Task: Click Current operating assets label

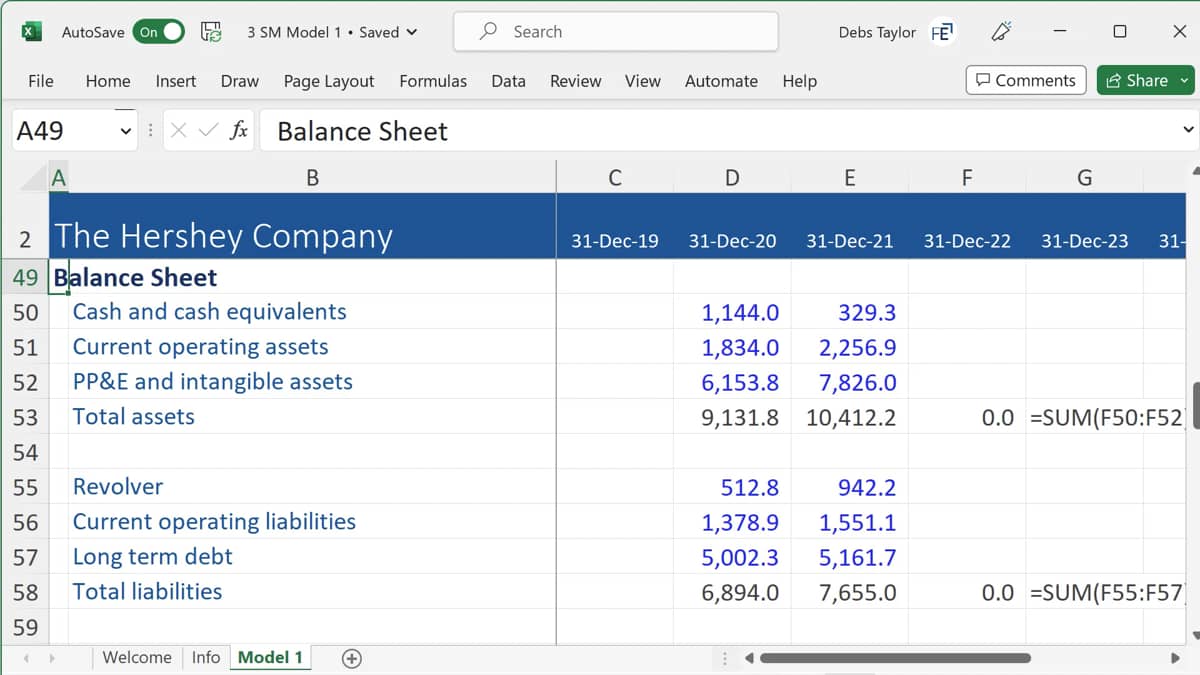Action: click(x=200, y=347)
